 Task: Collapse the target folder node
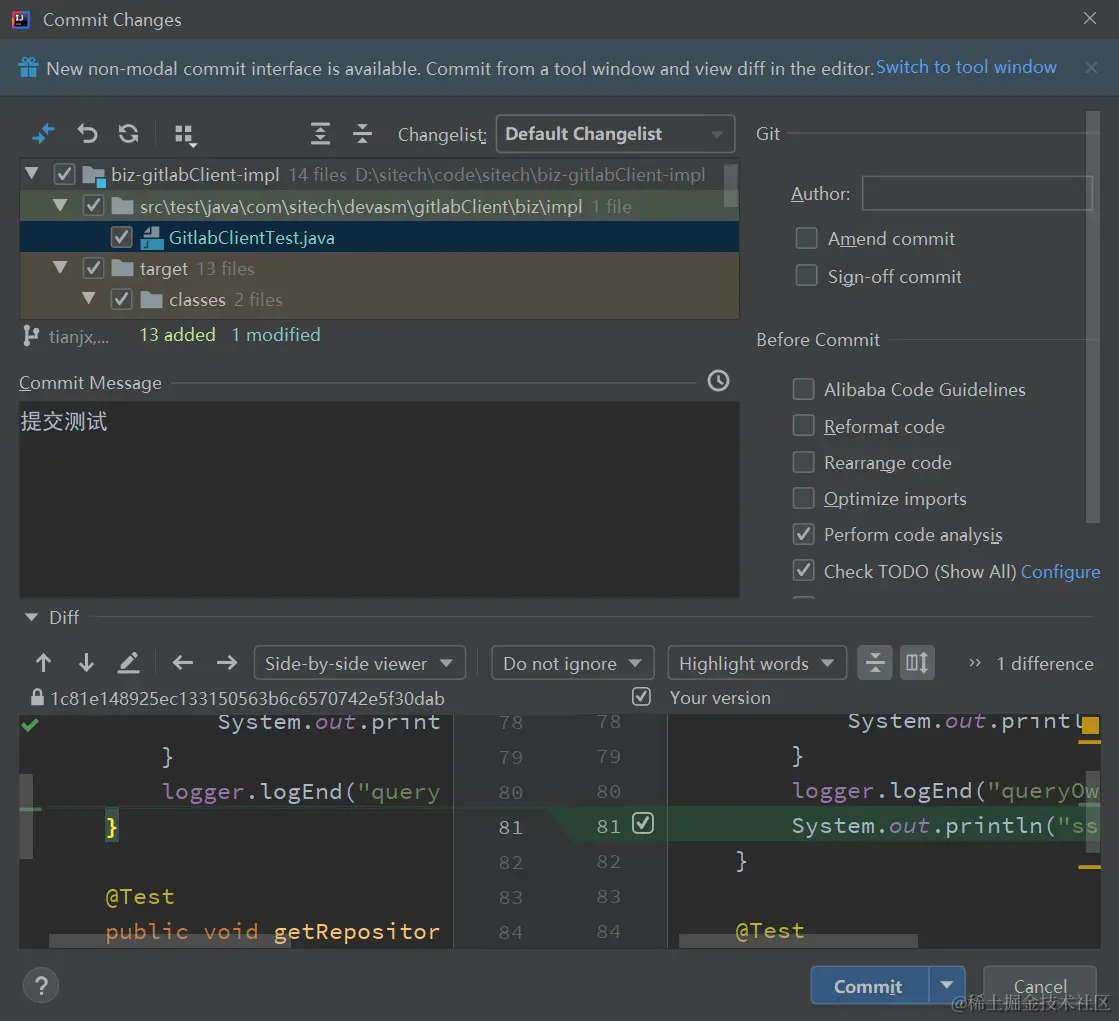tap(61, 268)
